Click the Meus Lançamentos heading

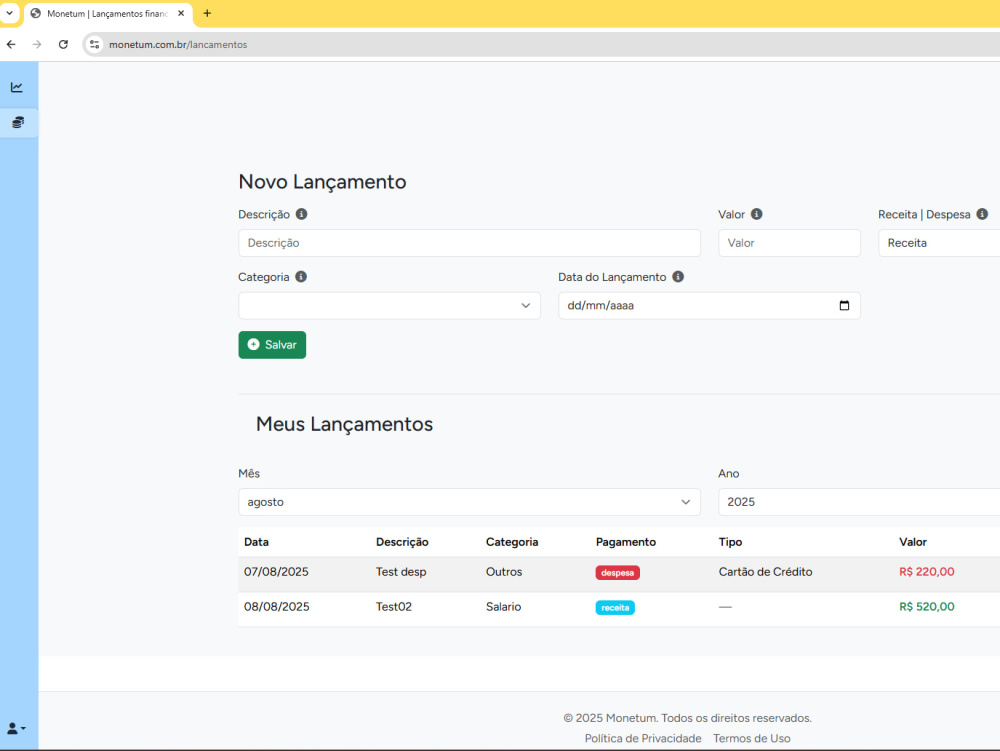pos(344,425)
